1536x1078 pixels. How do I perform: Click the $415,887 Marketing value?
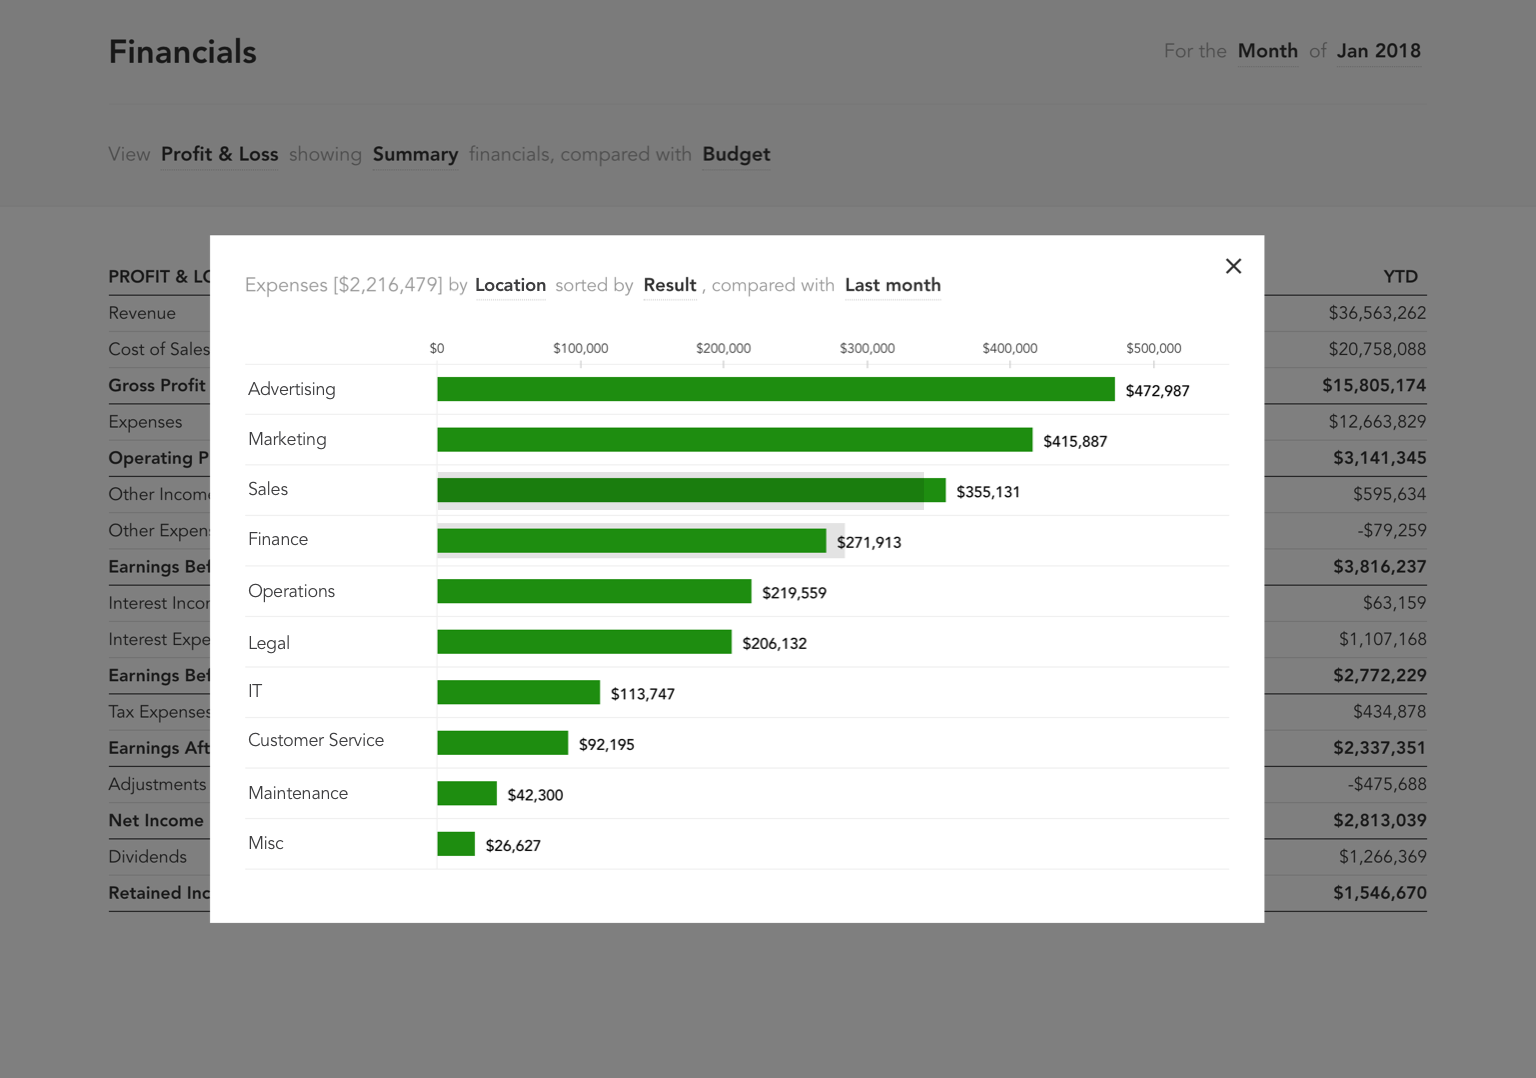point(1075,441)
